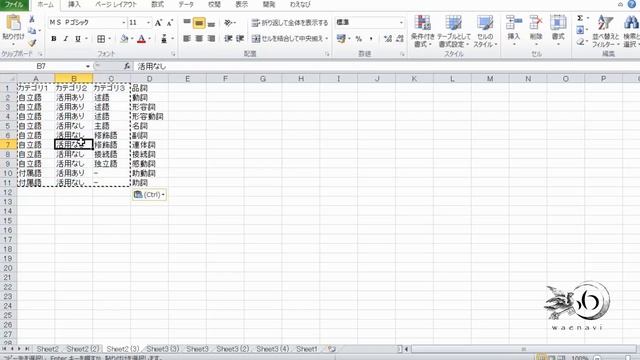Switch to the Sheet1 worksheet tab
This screenshot has width=640, height=360.
click(307, 349)
